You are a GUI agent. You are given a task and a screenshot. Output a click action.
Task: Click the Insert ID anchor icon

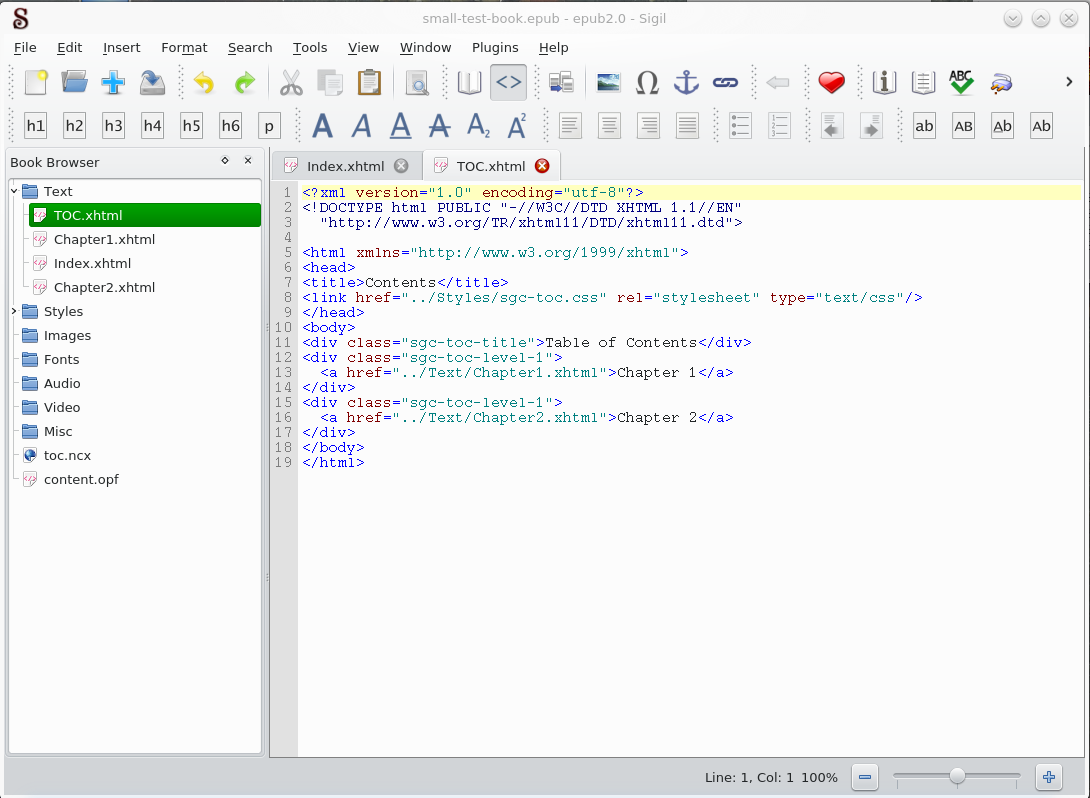(686, 83)
